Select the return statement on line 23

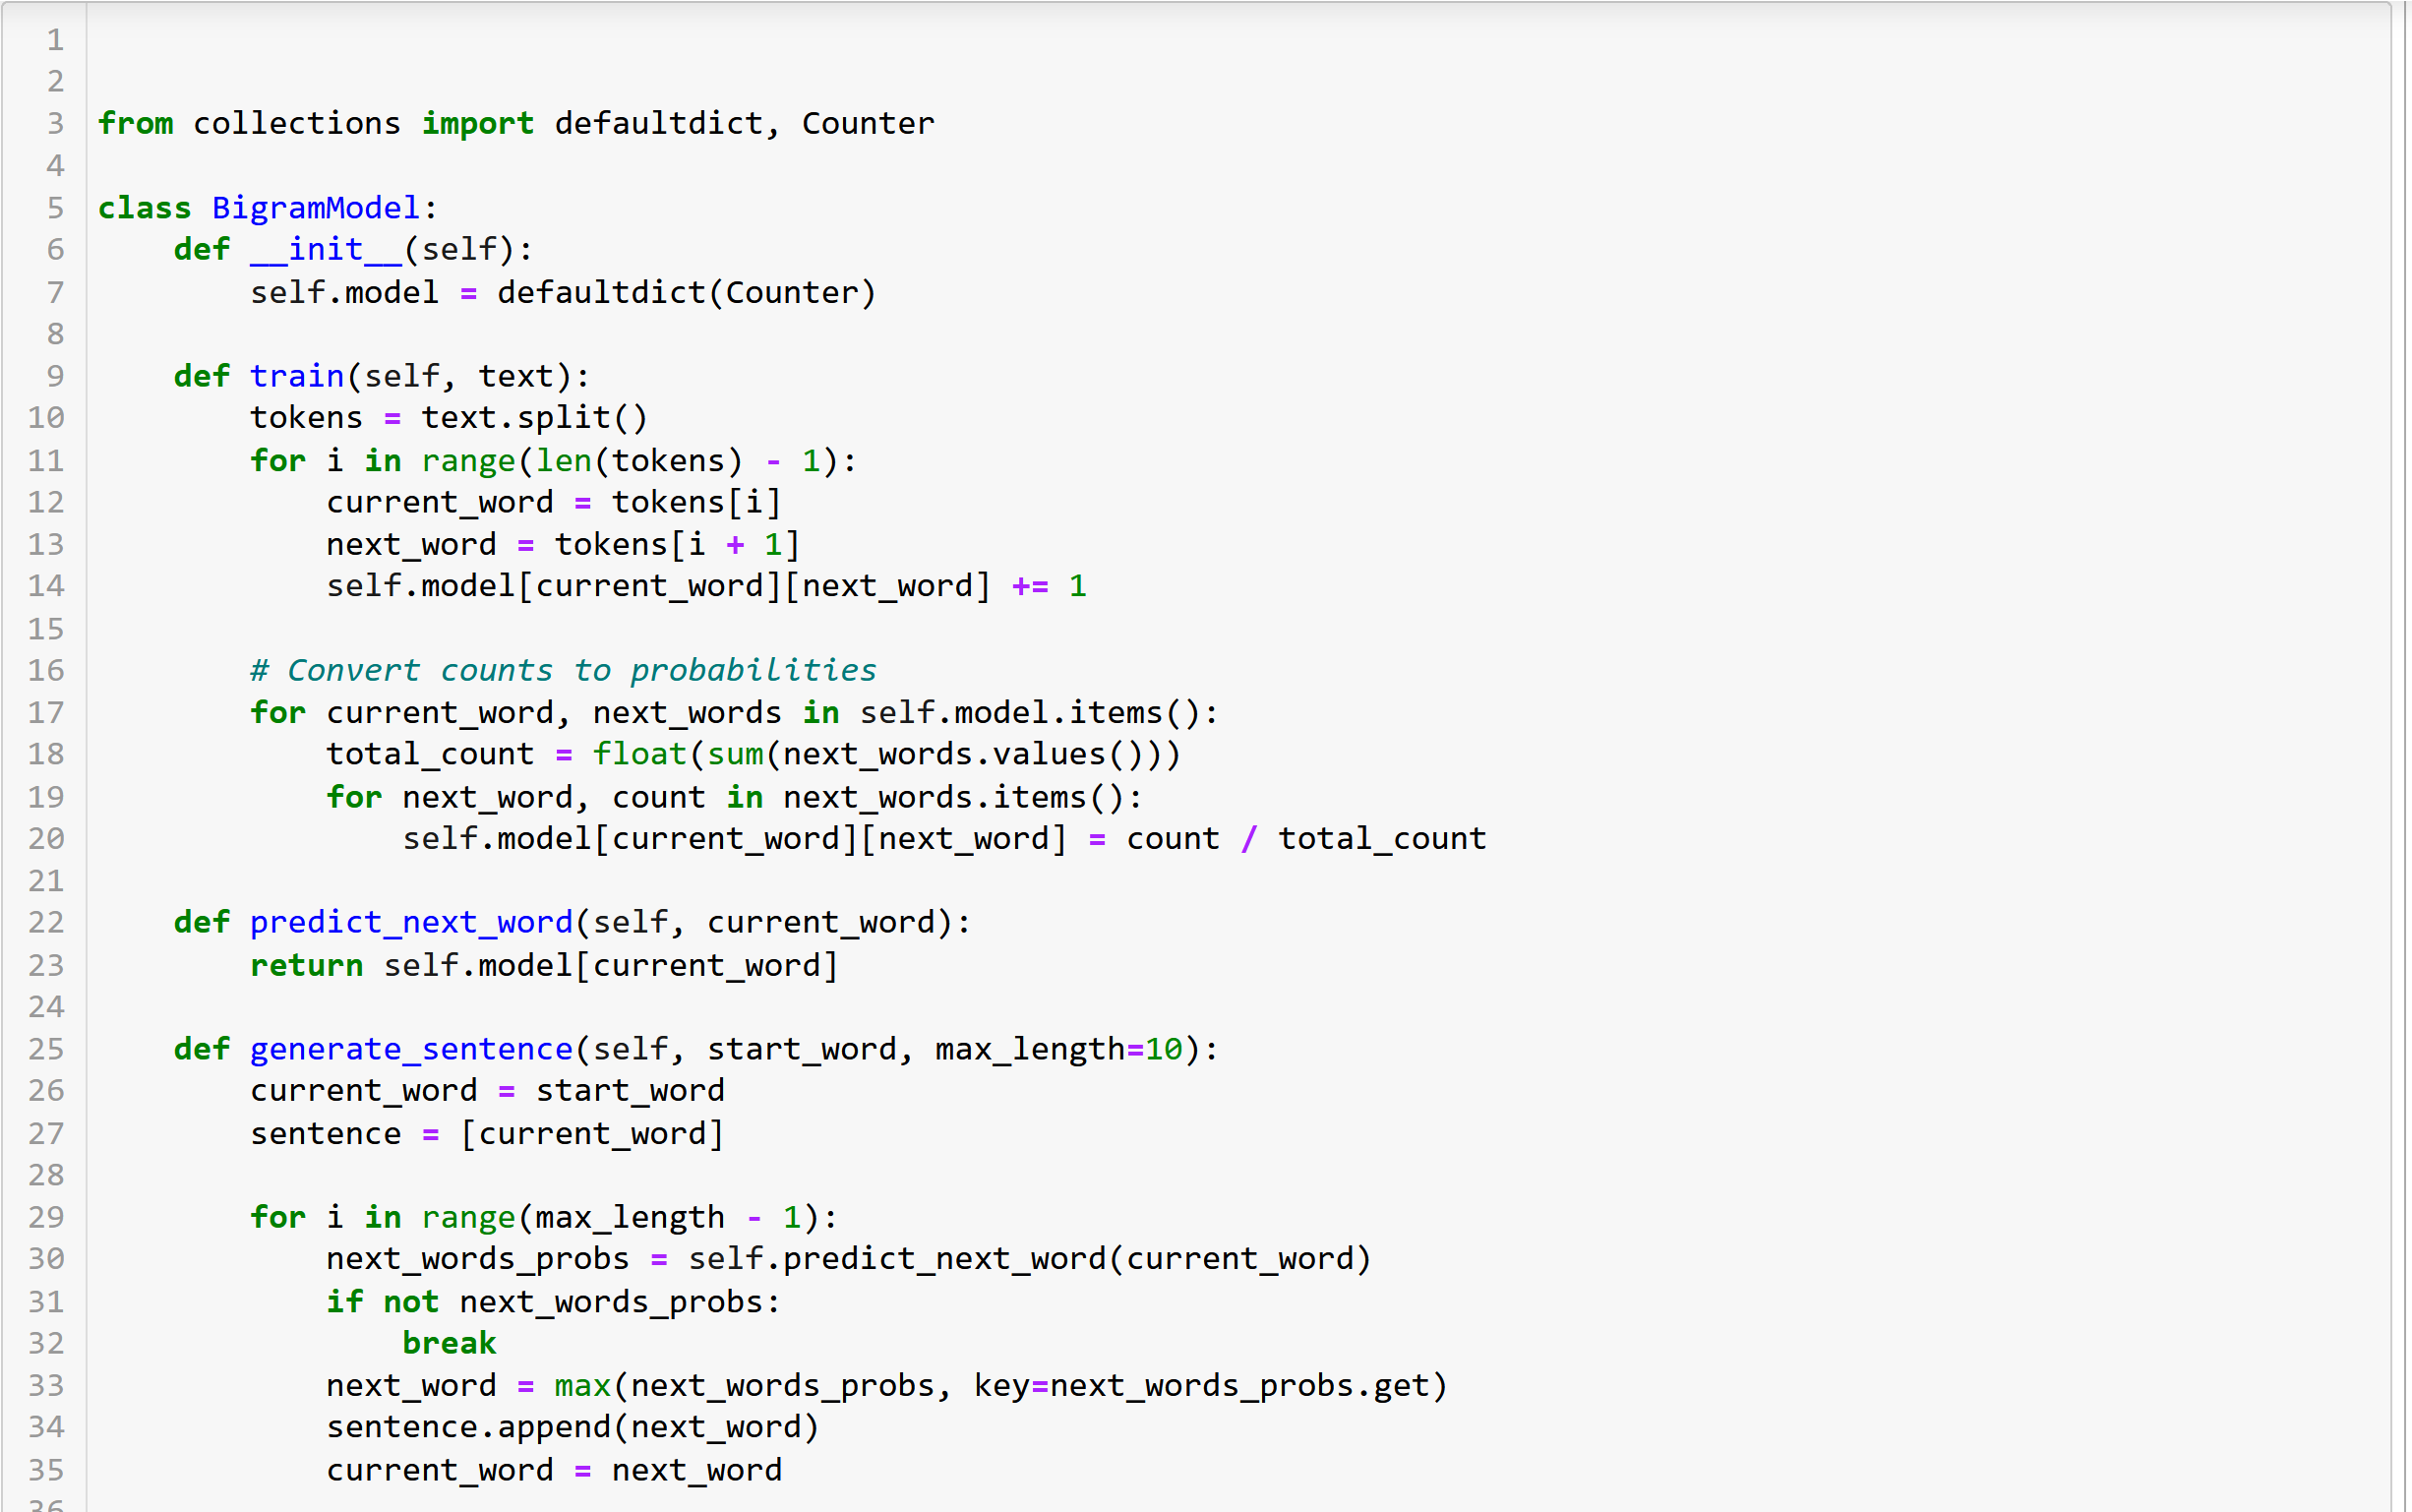click(543, 964)
